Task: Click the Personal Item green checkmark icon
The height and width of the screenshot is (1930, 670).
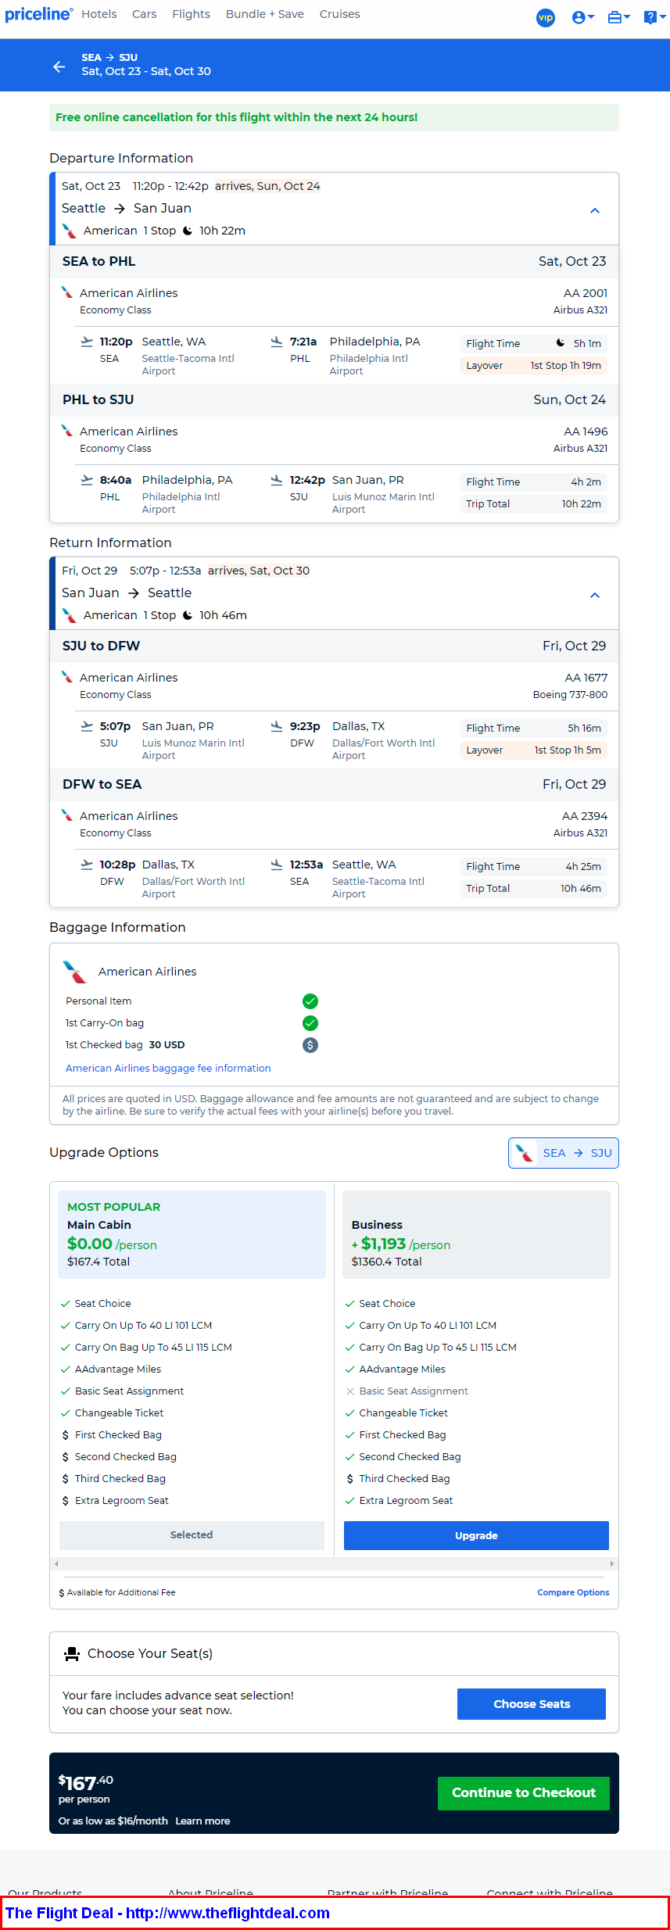Action: [310, 1001]
